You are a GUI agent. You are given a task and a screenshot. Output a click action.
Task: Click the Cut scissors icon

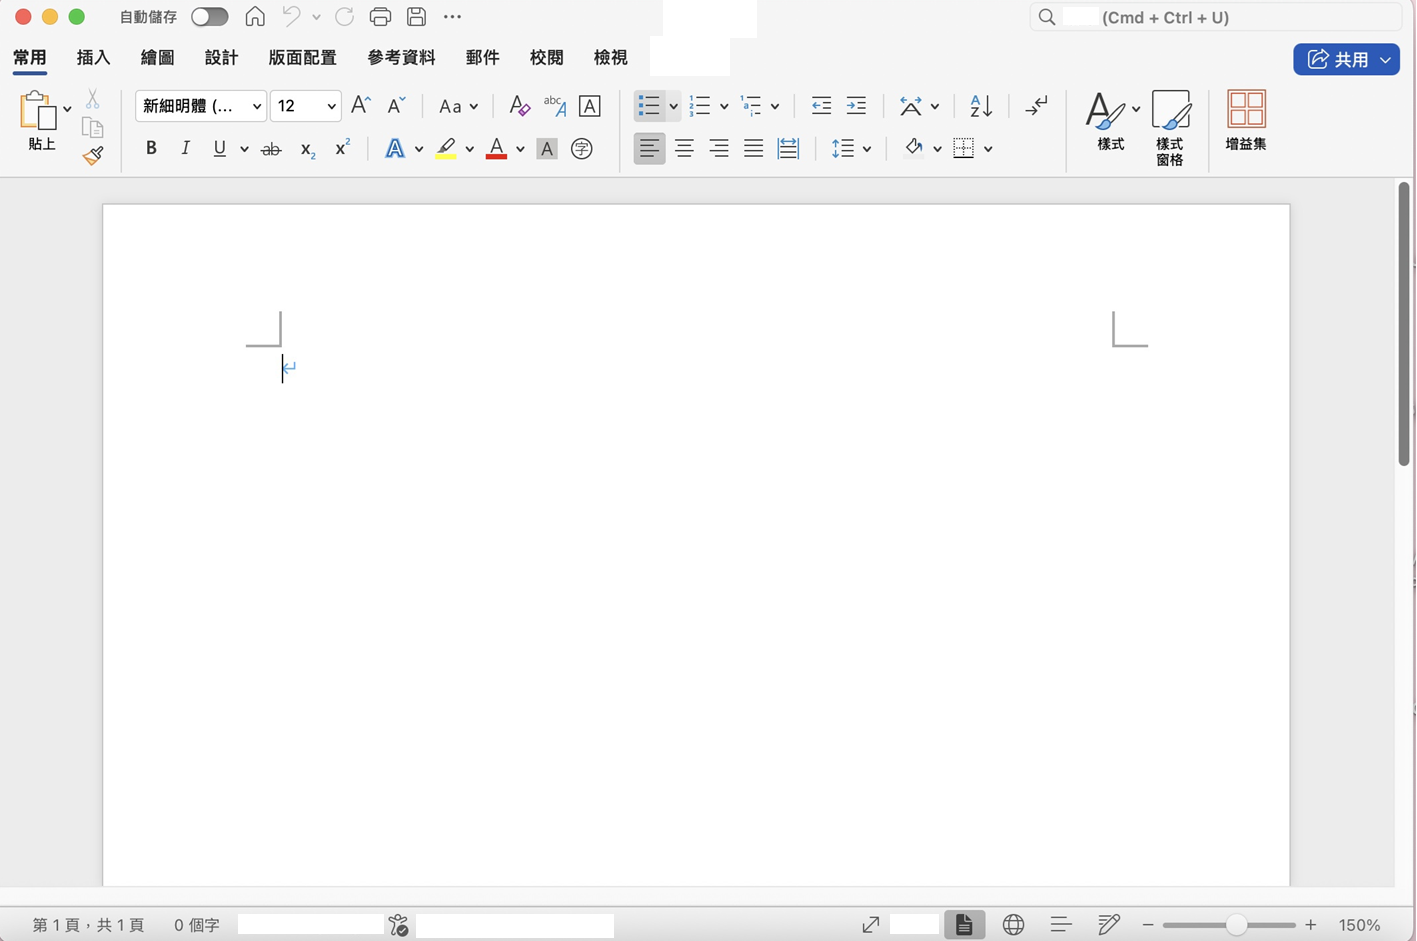(x=93, y=99)
